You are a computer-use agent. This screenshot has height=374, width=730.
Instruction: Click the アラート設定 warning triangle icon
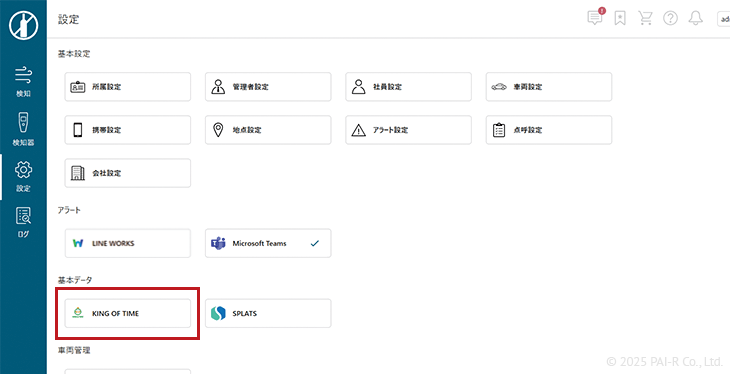358,130
